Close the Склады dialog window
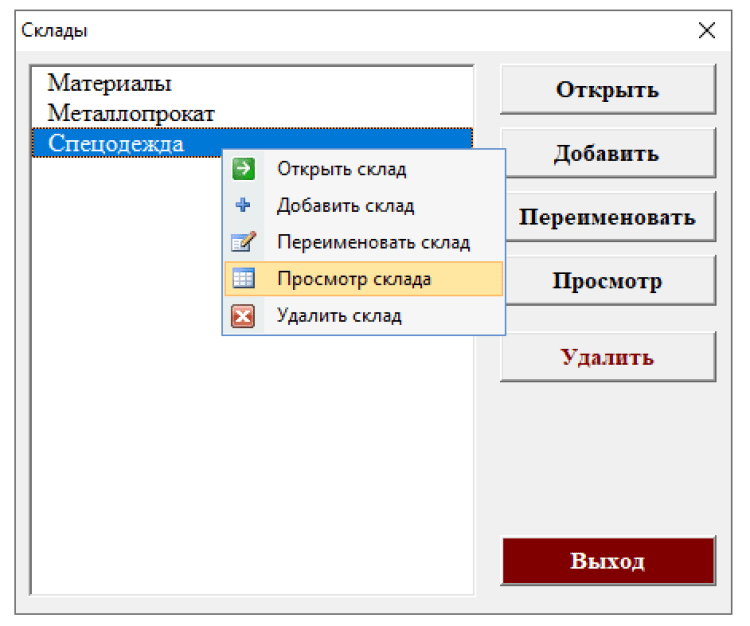Screen dimensions: 750x626 pos(706,31)
